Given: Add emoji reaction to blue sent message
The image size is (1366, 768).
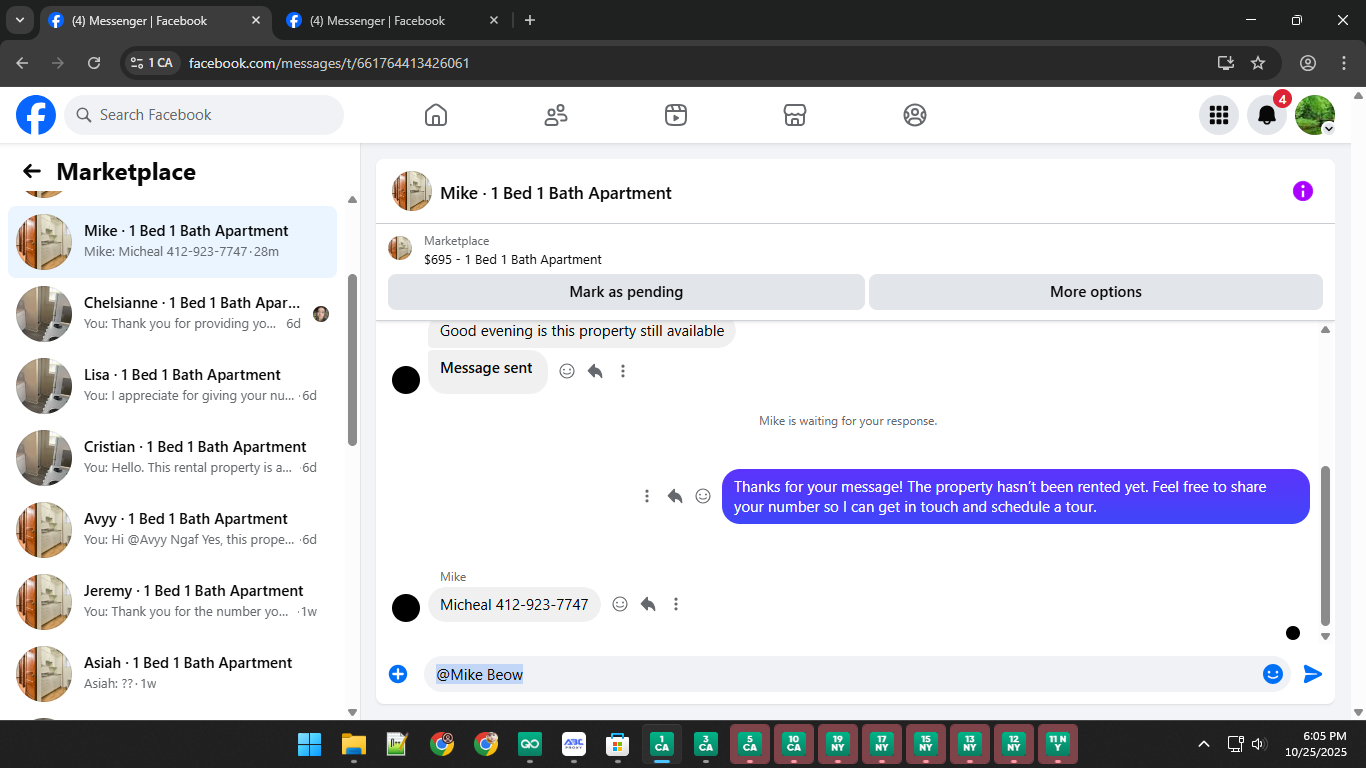Looking at the screenshot, I should pos(703,496).
